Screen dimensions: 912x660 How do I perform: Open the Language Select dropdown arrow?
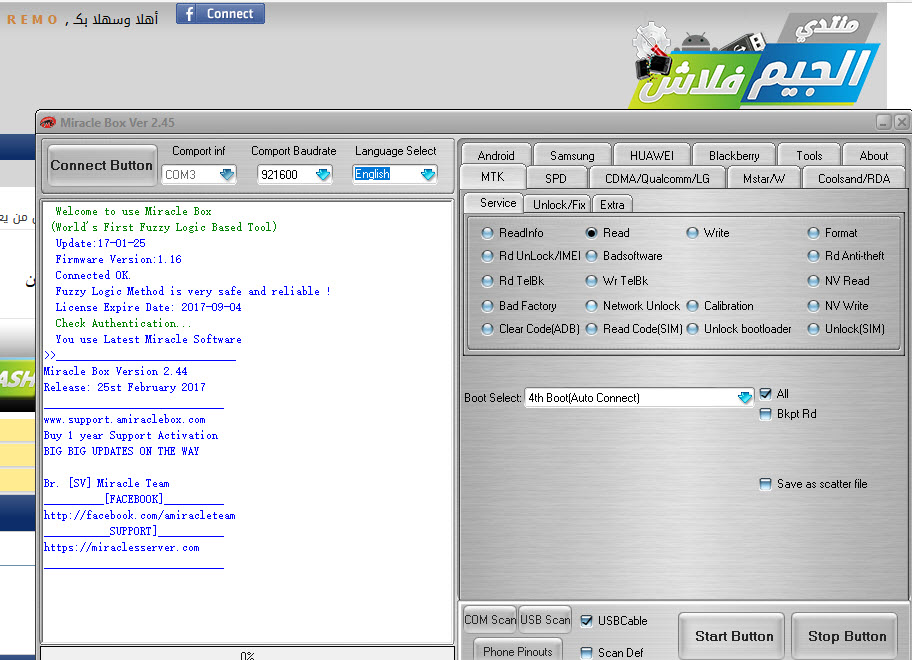[428, 174]
